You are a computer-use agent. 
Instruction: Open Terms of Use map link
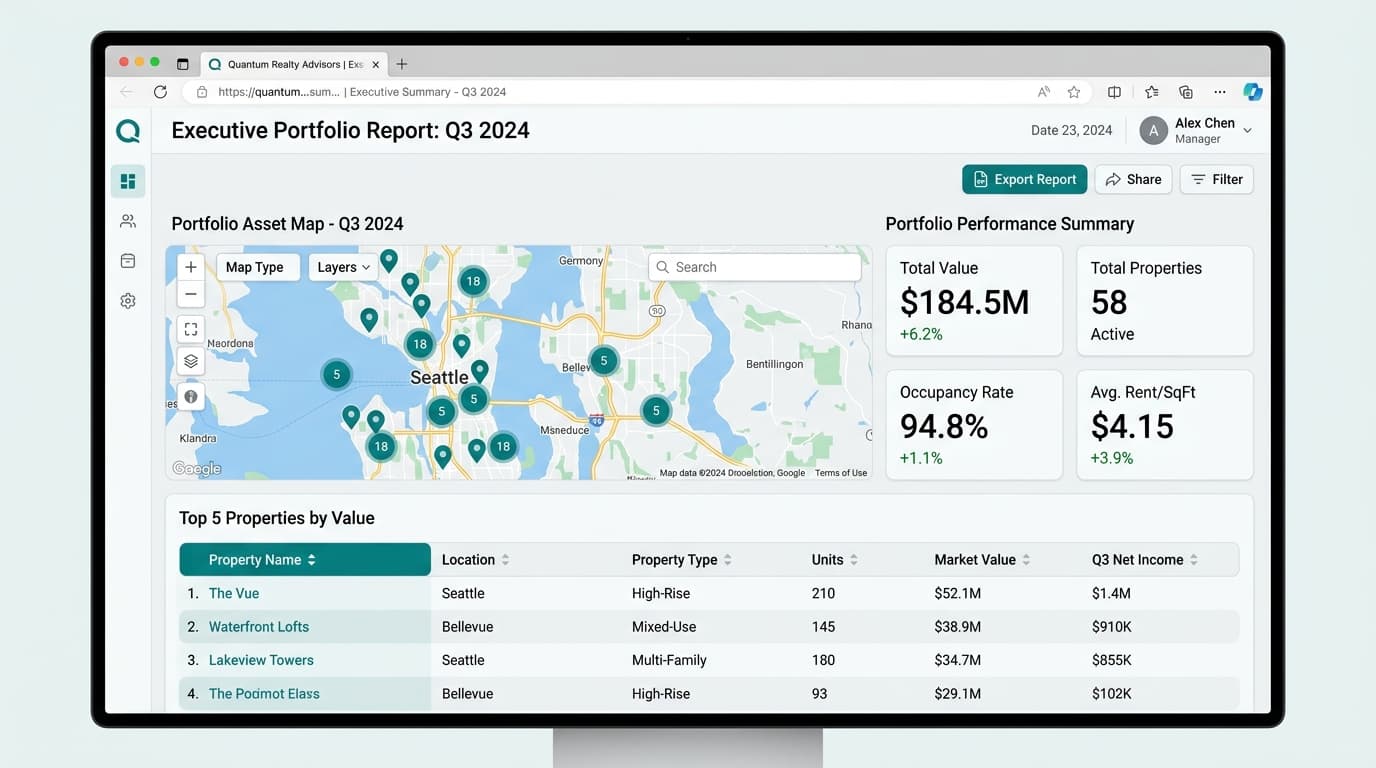point(841,473)
